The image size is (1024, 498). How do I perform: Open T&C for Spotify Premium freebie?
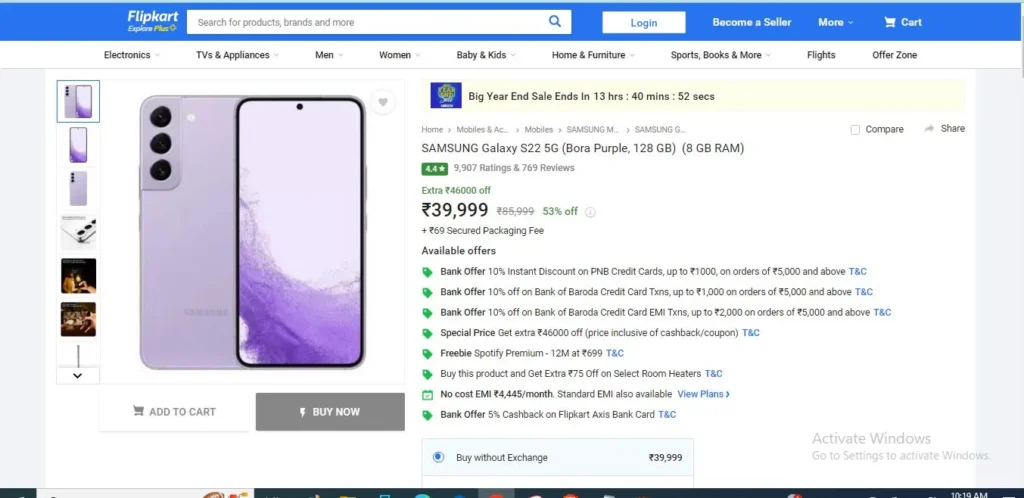615,353
